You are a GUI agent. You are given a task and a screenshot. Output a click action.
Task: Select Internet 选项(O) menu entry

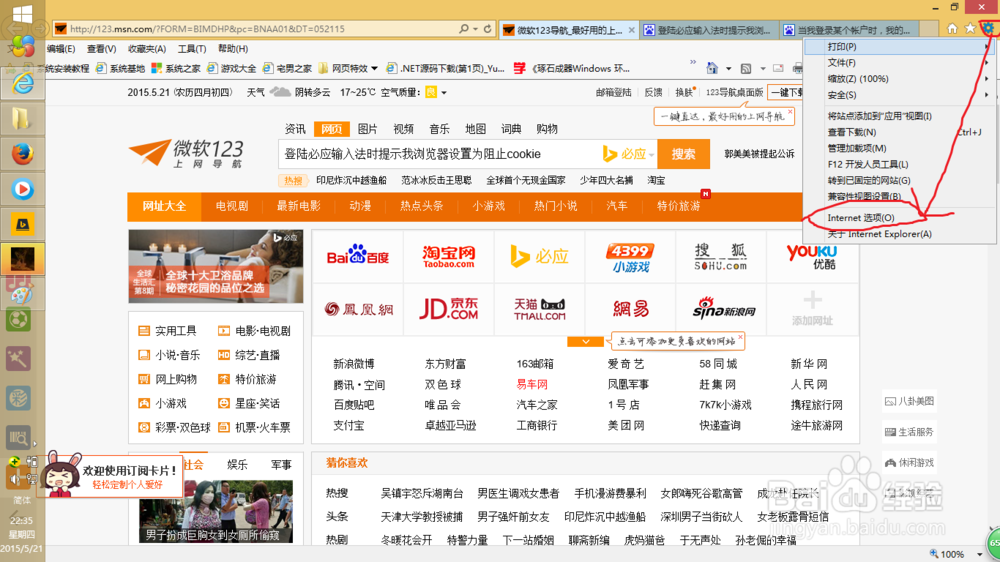coord(899,218)
